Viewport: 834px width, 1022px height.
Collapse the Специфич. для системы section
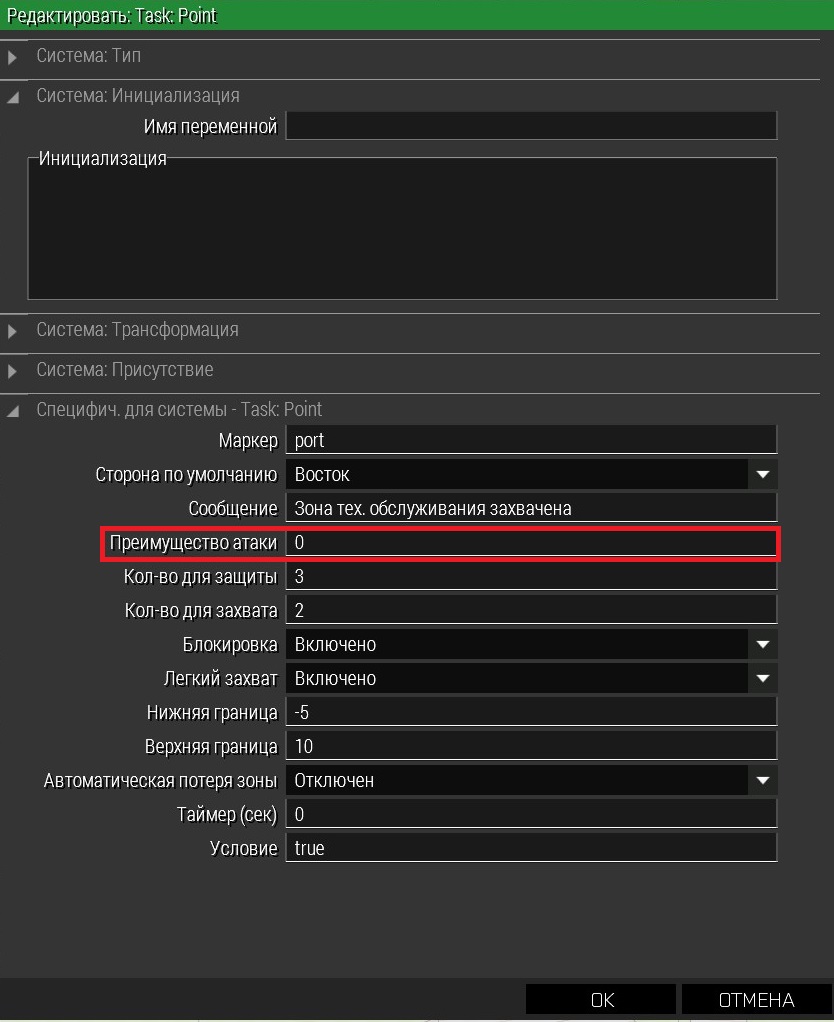pyautogui.click(x=13, y=410)
